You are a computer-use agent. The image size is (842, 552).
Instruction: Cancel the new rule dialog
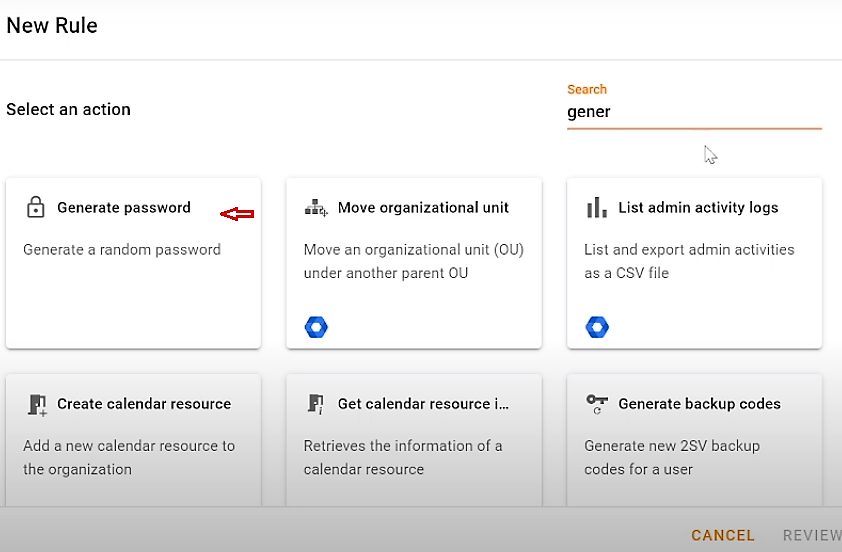[x=723, y=535]
